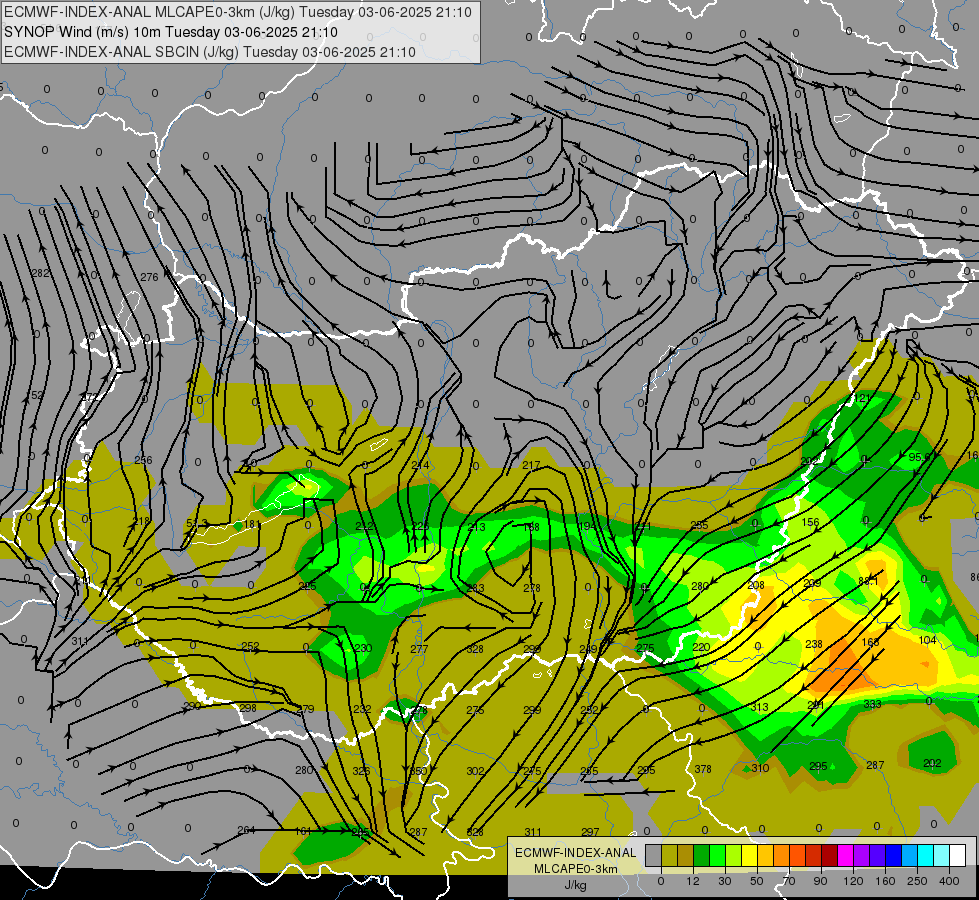This screenshot has width=979, height=900.
Task: Click the 70 tick label under colorbar
Action: pyautogui.click(x=789, y=881)
